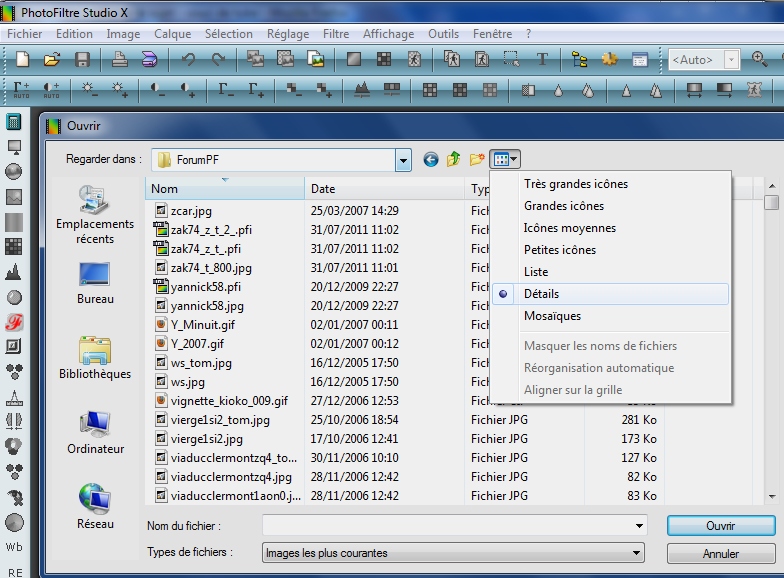Open Emplacements récents location

click(x=95, y=214)
